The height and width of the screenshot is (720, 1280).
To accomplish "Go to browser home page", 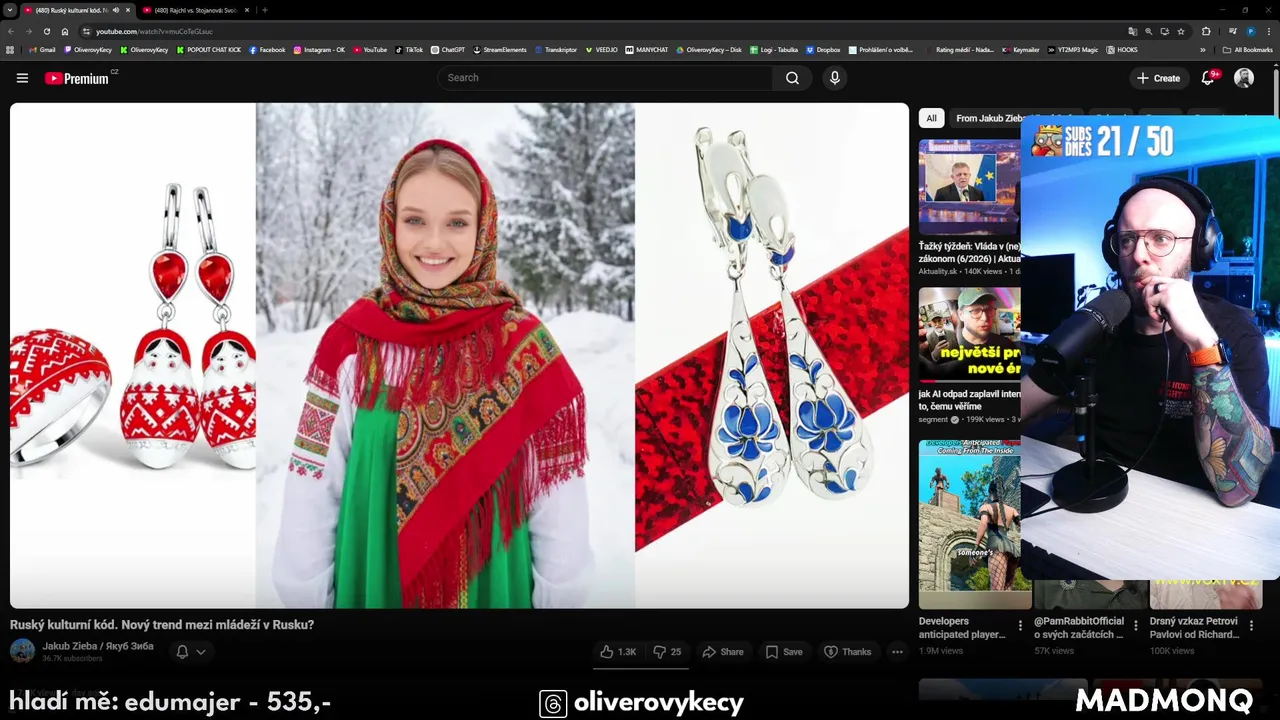I will coord(65,31).
